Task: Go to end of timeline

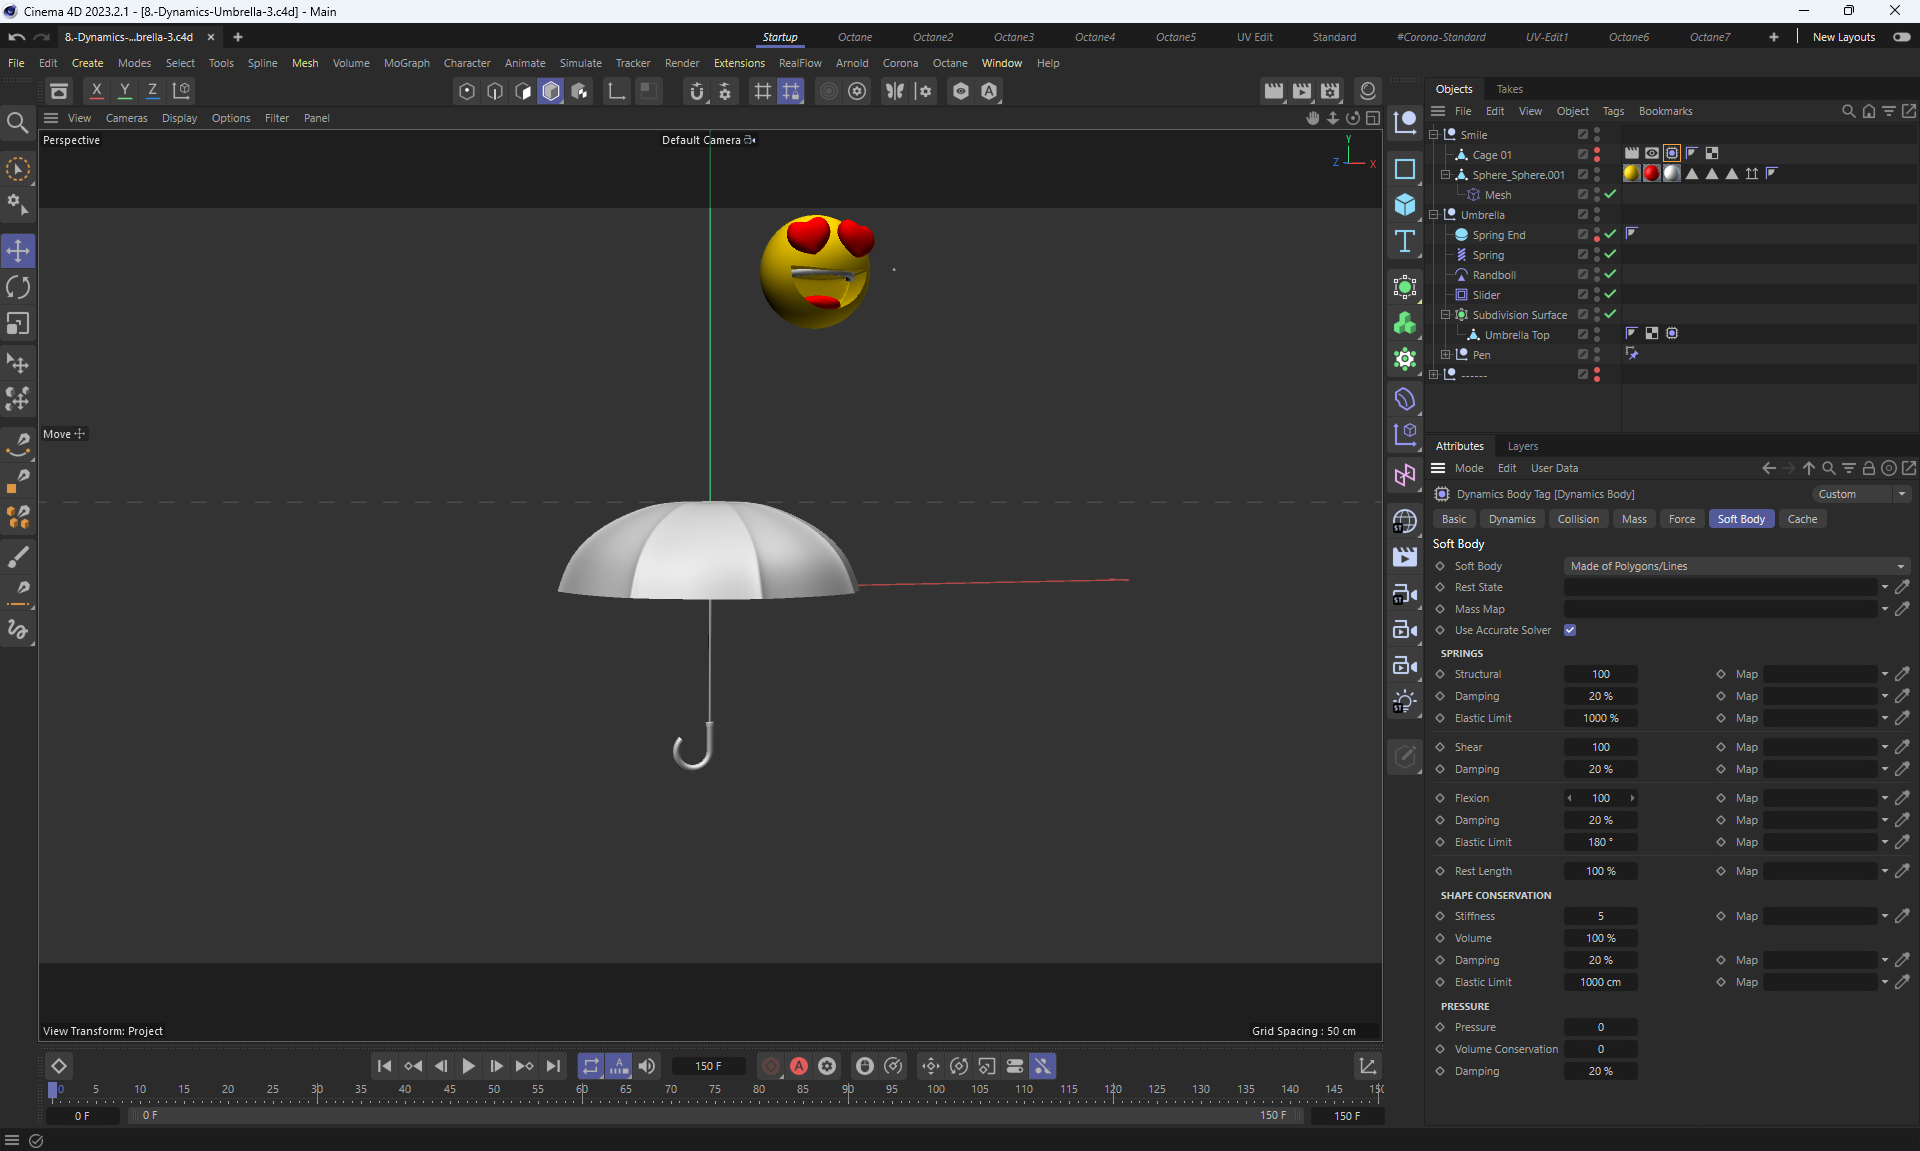Action: coord(553,1066)
